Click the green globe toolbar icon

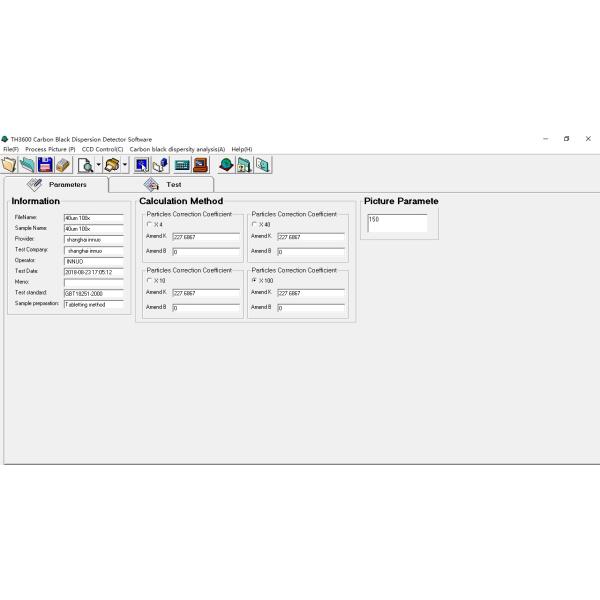pos(226,165)
